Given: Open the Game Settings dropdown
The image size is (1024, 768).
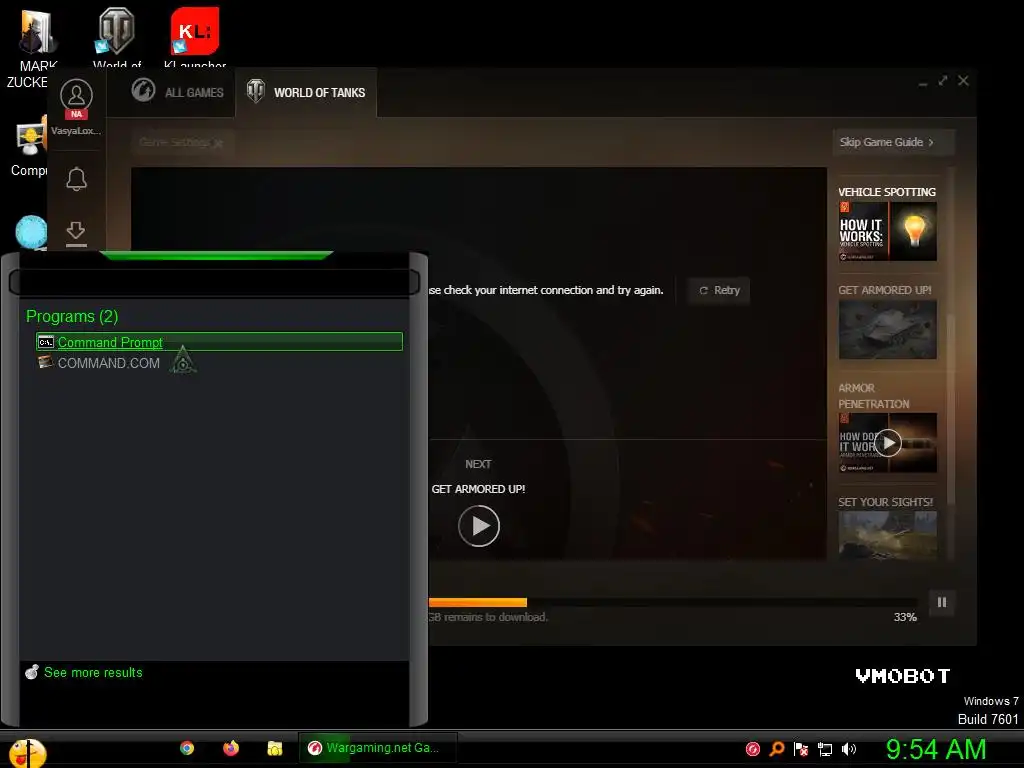Looking at the screenshot, I should tap(181, 142).
